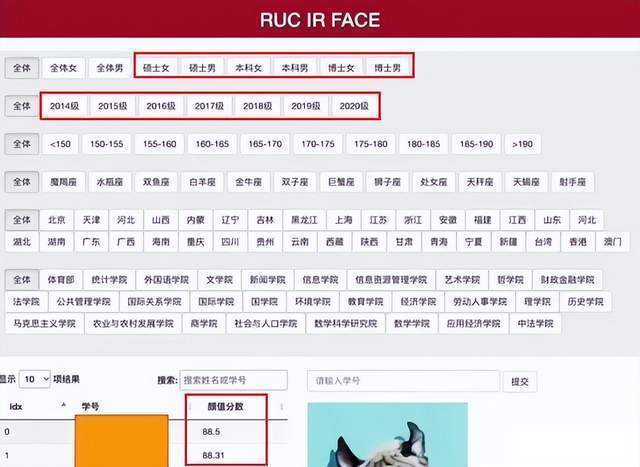This screenshot has width=640, height=467.
Task: Filter by 商学院
Action: 204,324
